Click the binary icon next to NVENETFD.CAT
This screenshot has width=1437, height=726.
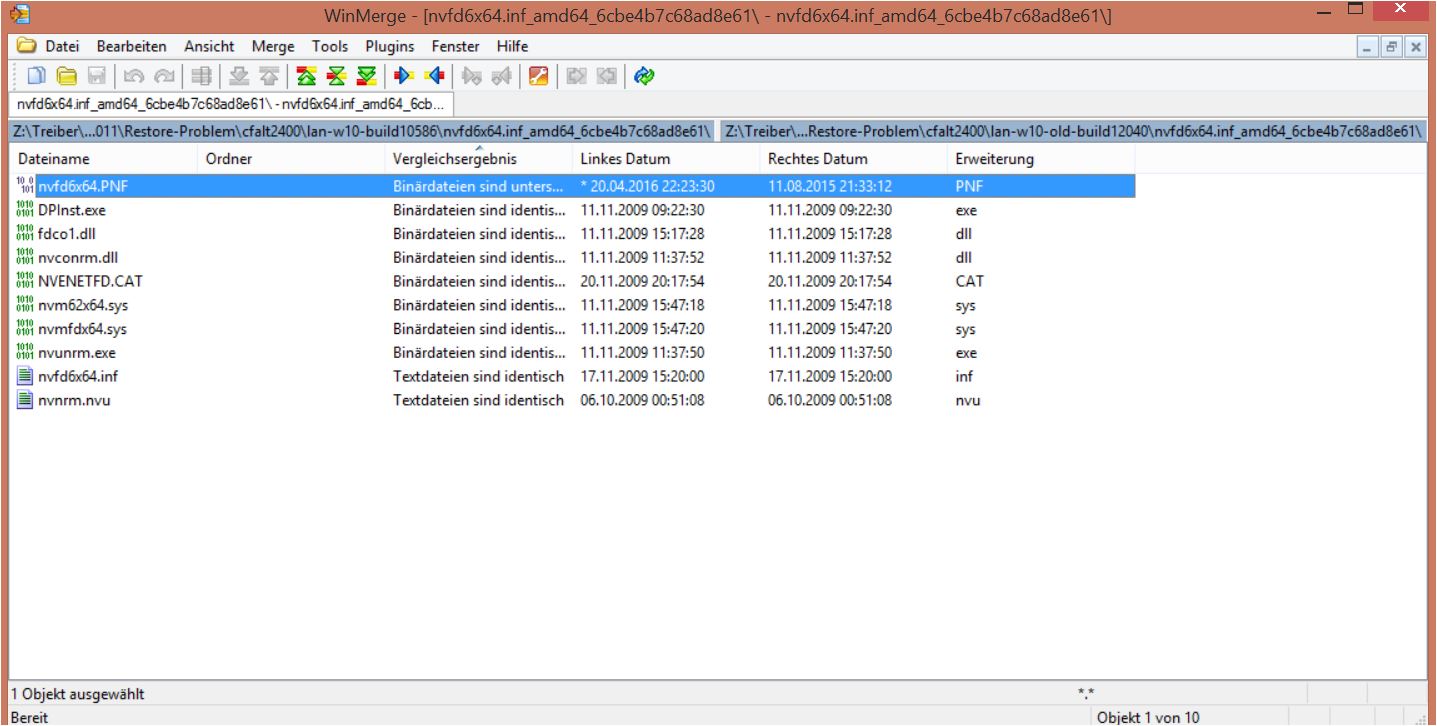tap(25, 281)
